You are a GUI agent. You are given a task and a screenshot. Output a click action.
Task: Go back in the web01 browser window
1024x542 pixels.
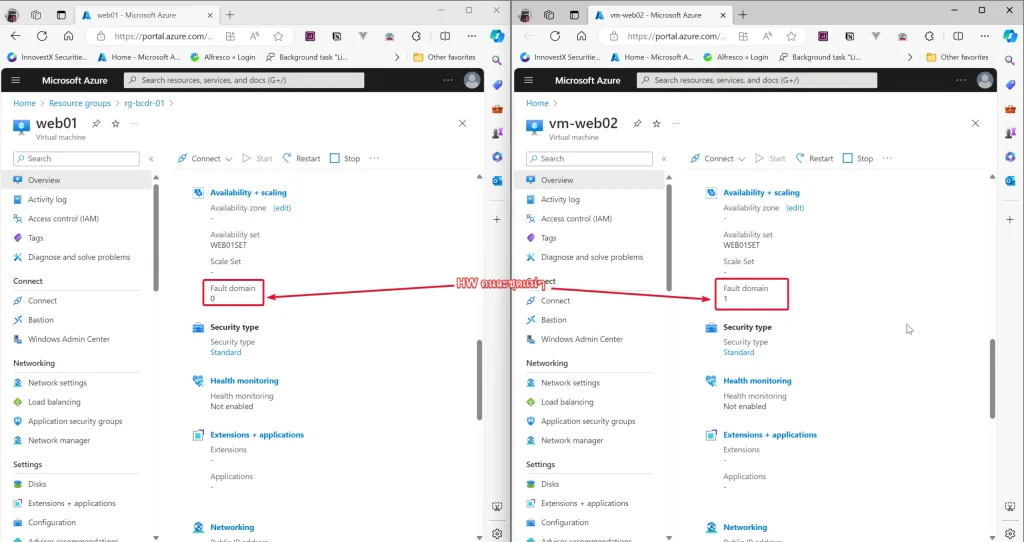(x=16, y=36)
